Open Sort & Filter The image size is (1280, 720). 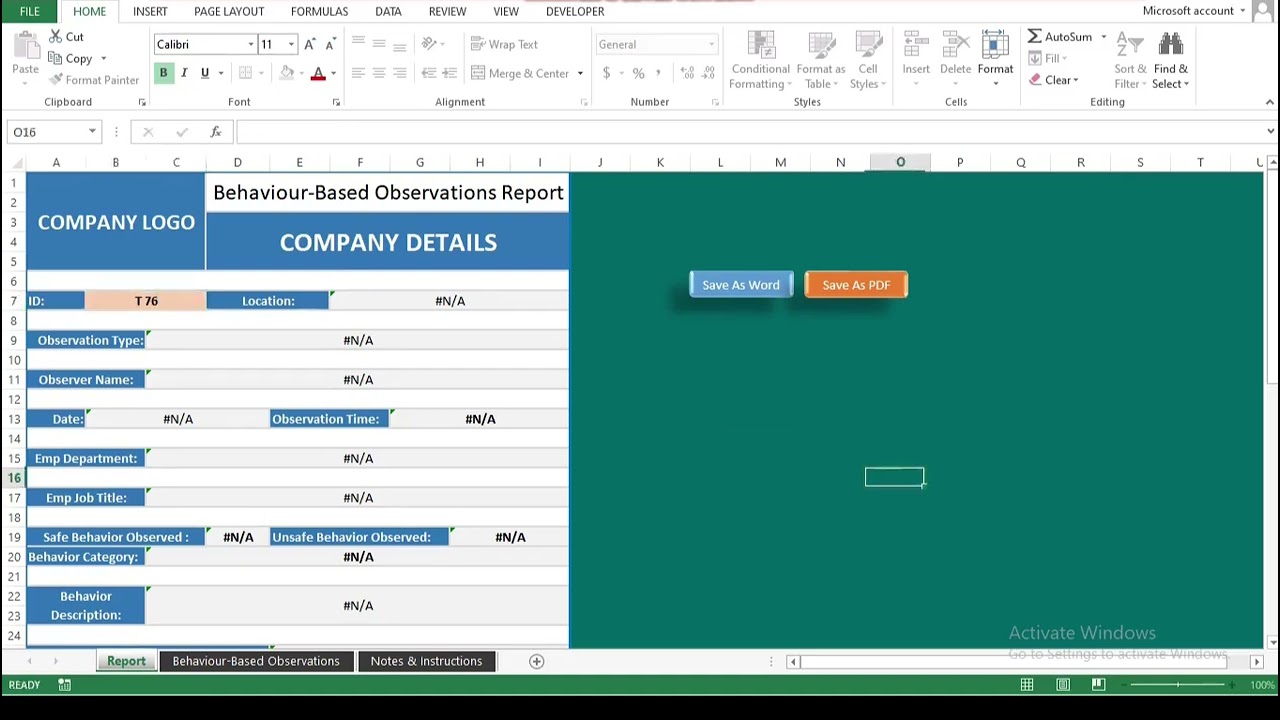[1130, 62]
